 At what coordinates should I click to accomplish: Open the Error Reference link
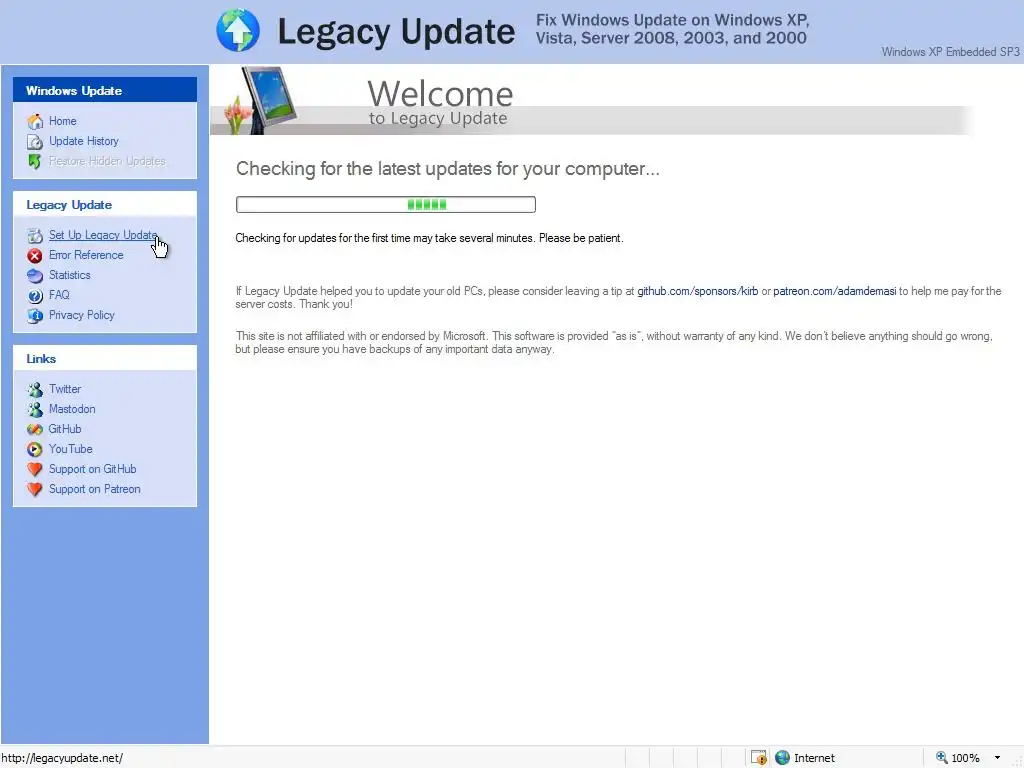86,255
